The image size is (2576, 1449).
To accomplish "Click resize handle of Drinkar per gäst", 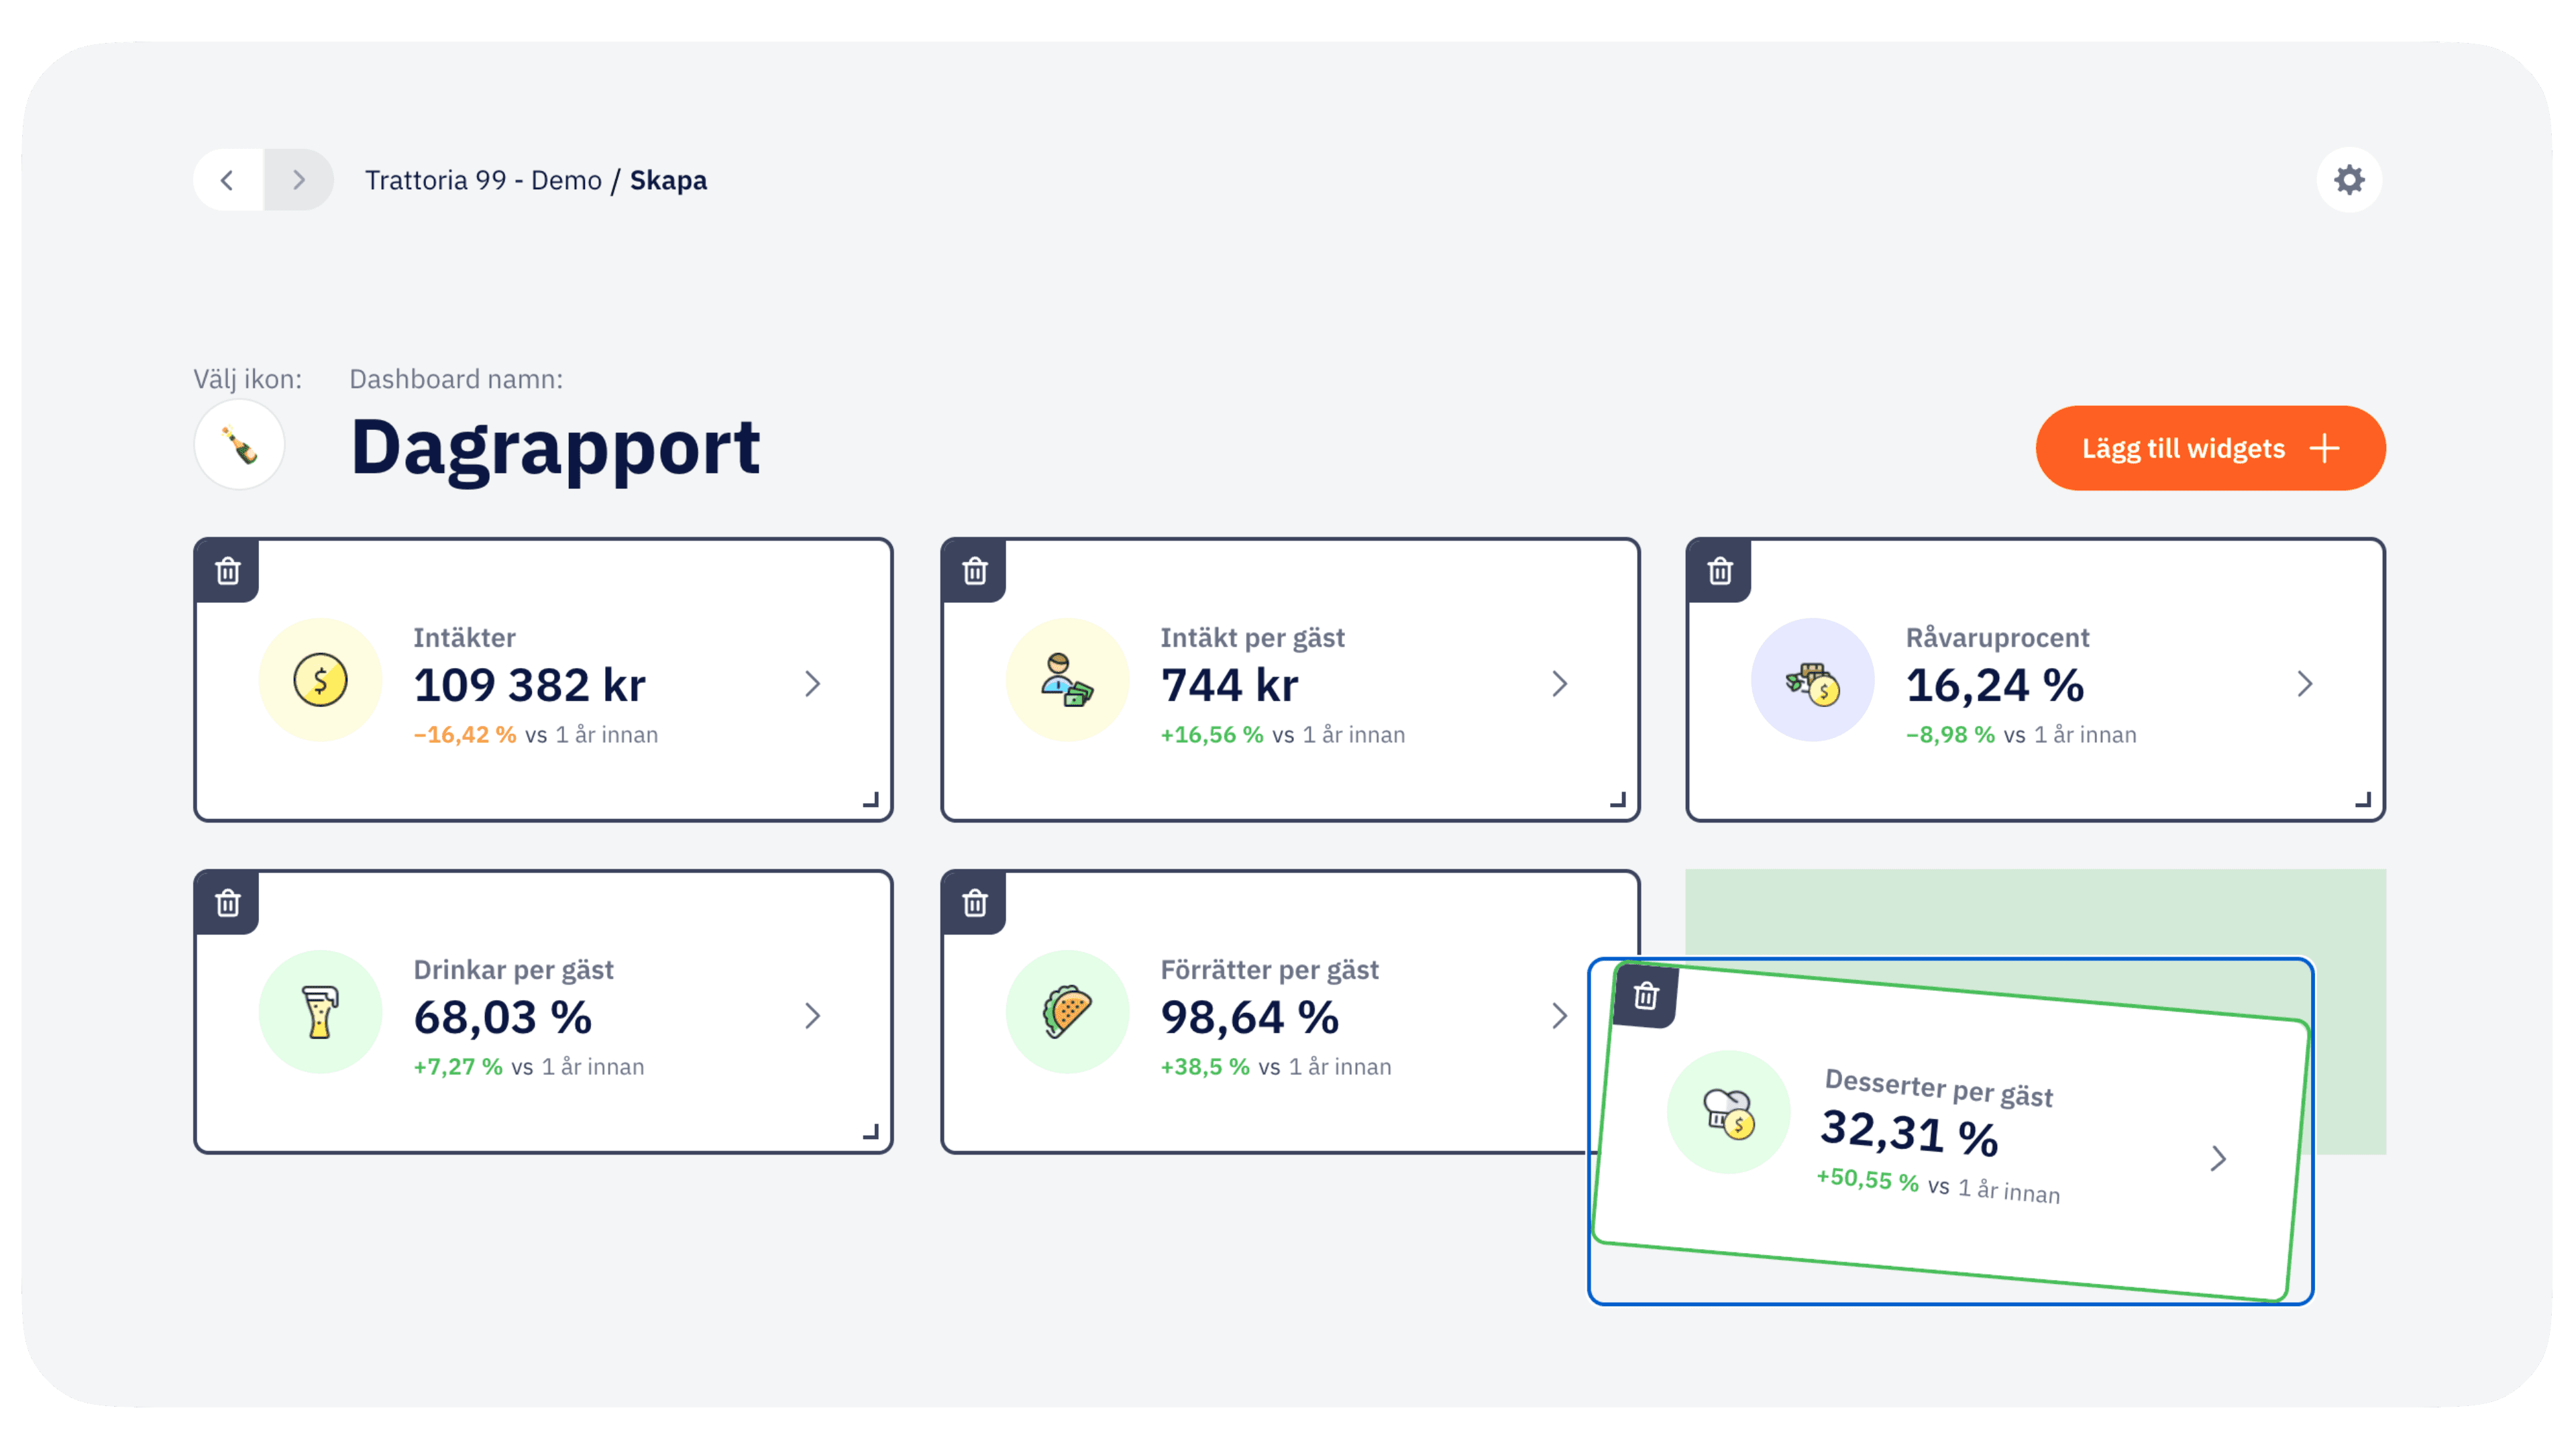I will tap(871, 1131).
